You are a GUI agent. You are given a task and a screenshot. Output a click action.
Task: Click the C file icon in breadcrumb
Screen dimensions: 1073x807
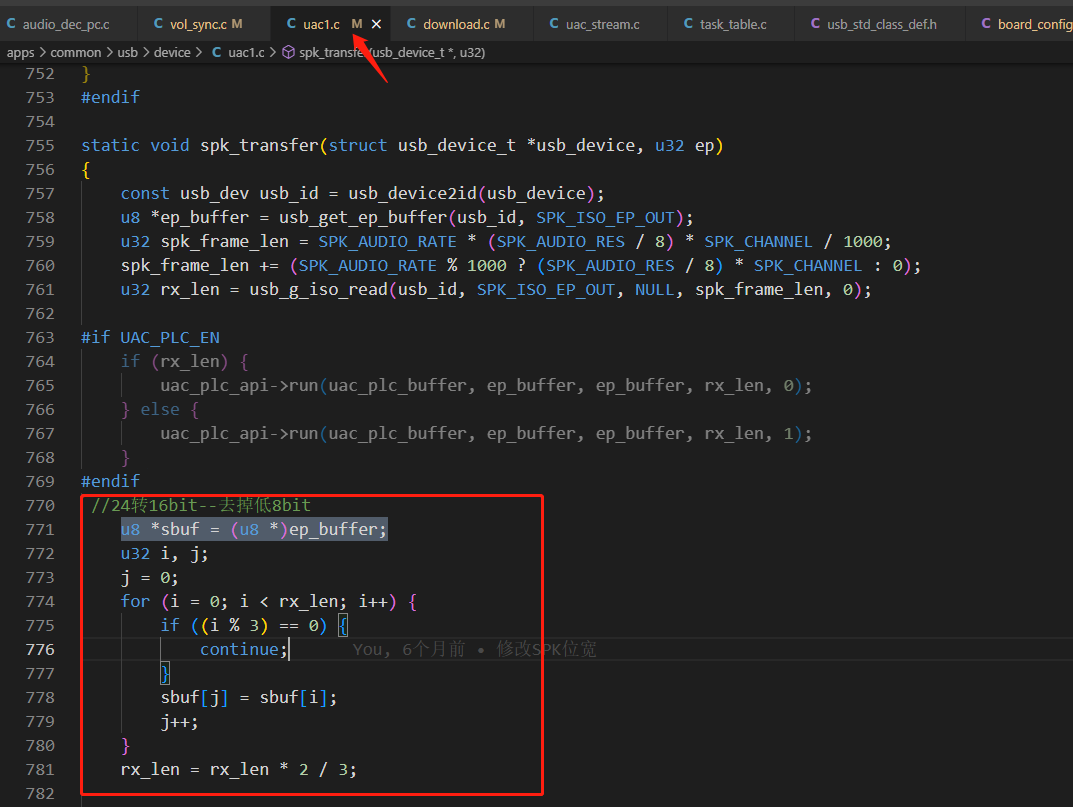(216, 52)
